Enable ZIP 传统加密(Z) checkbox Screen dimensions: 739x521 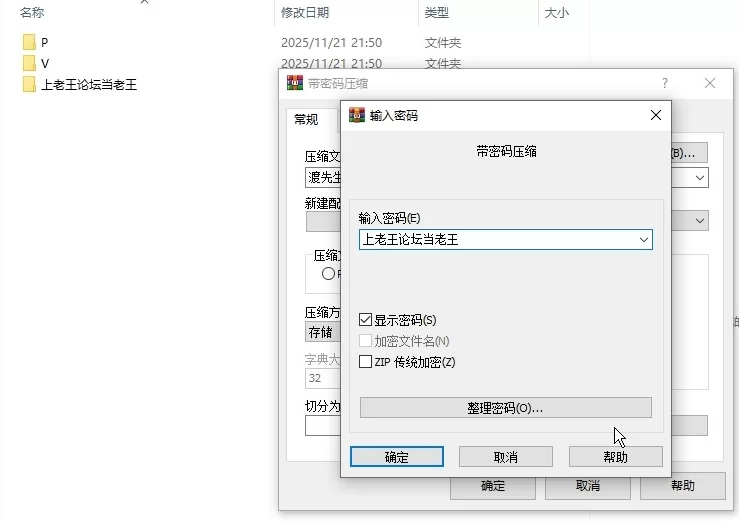click(365, 362)
